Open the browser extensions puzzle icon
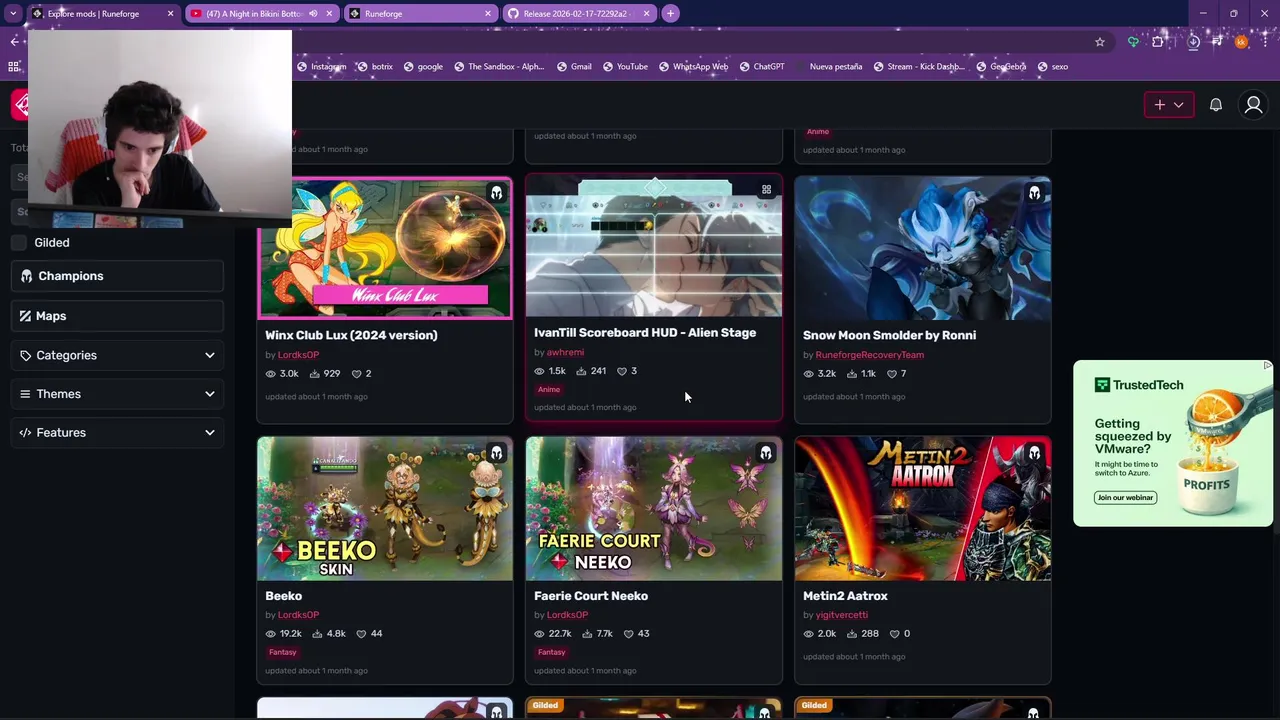1280x720 pixels. [x=1158, y=42]
